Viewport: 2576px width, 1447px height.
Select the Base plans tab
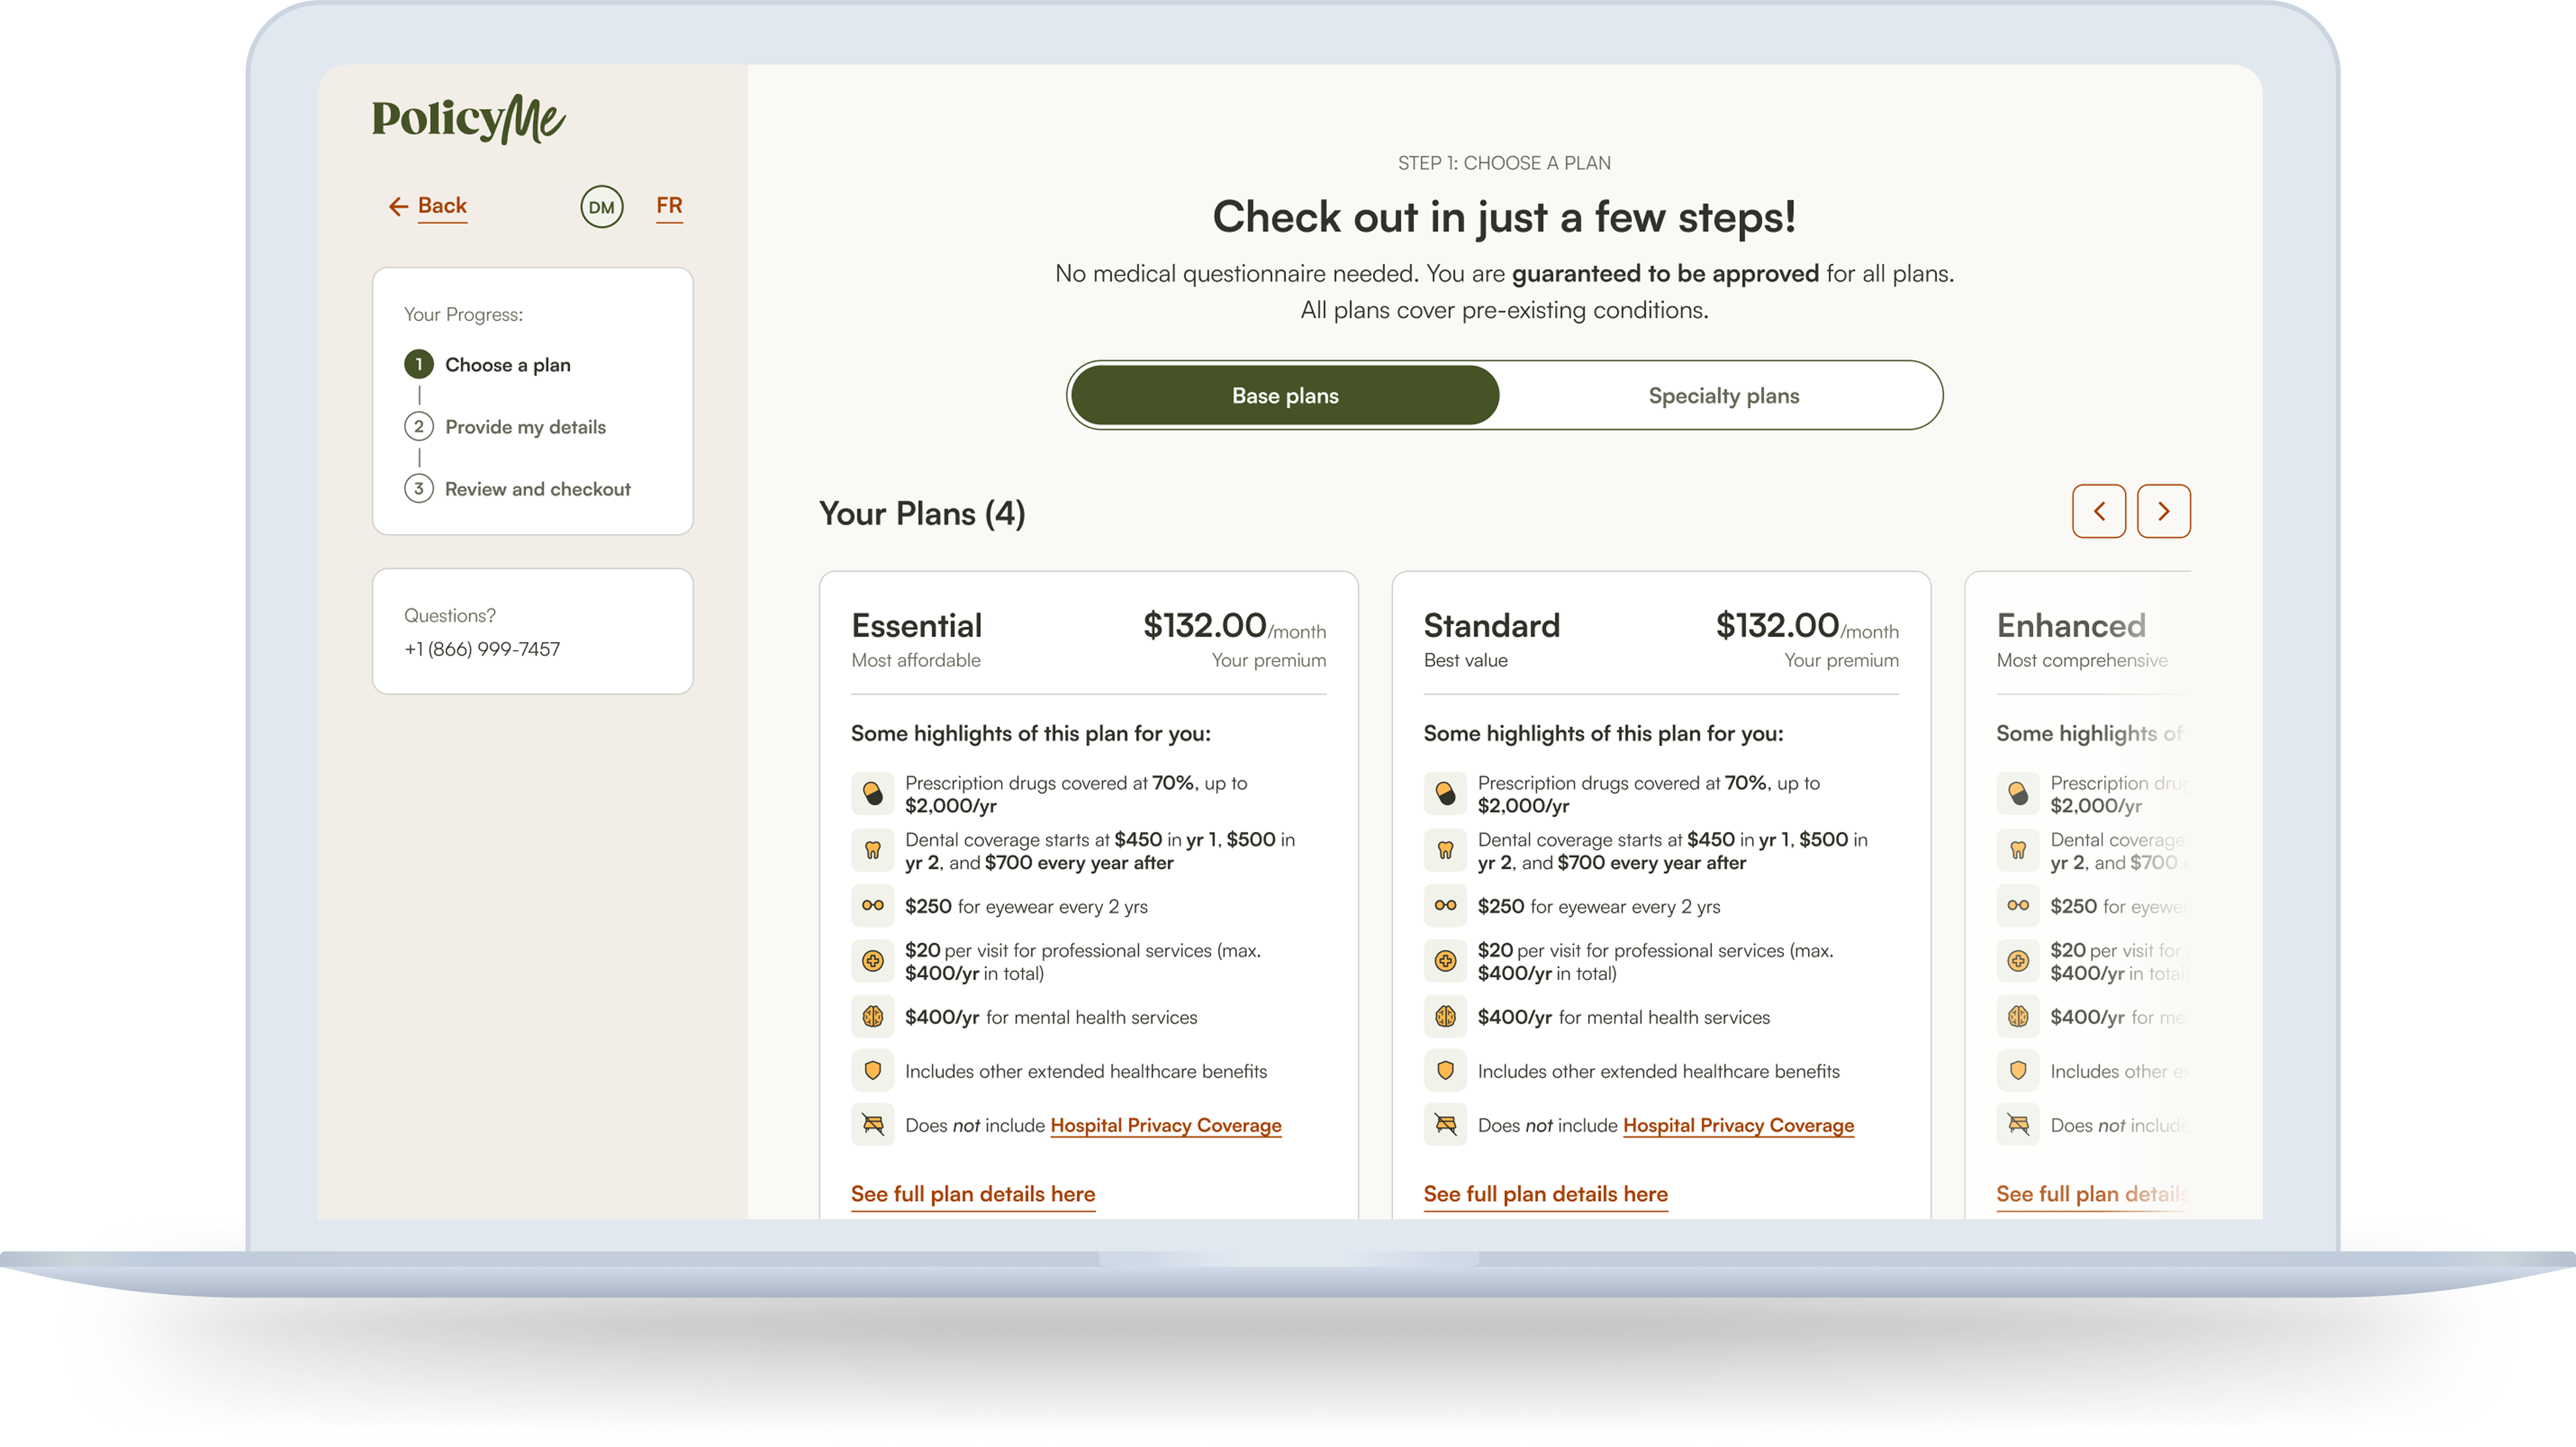click(x=1285, y=395)
